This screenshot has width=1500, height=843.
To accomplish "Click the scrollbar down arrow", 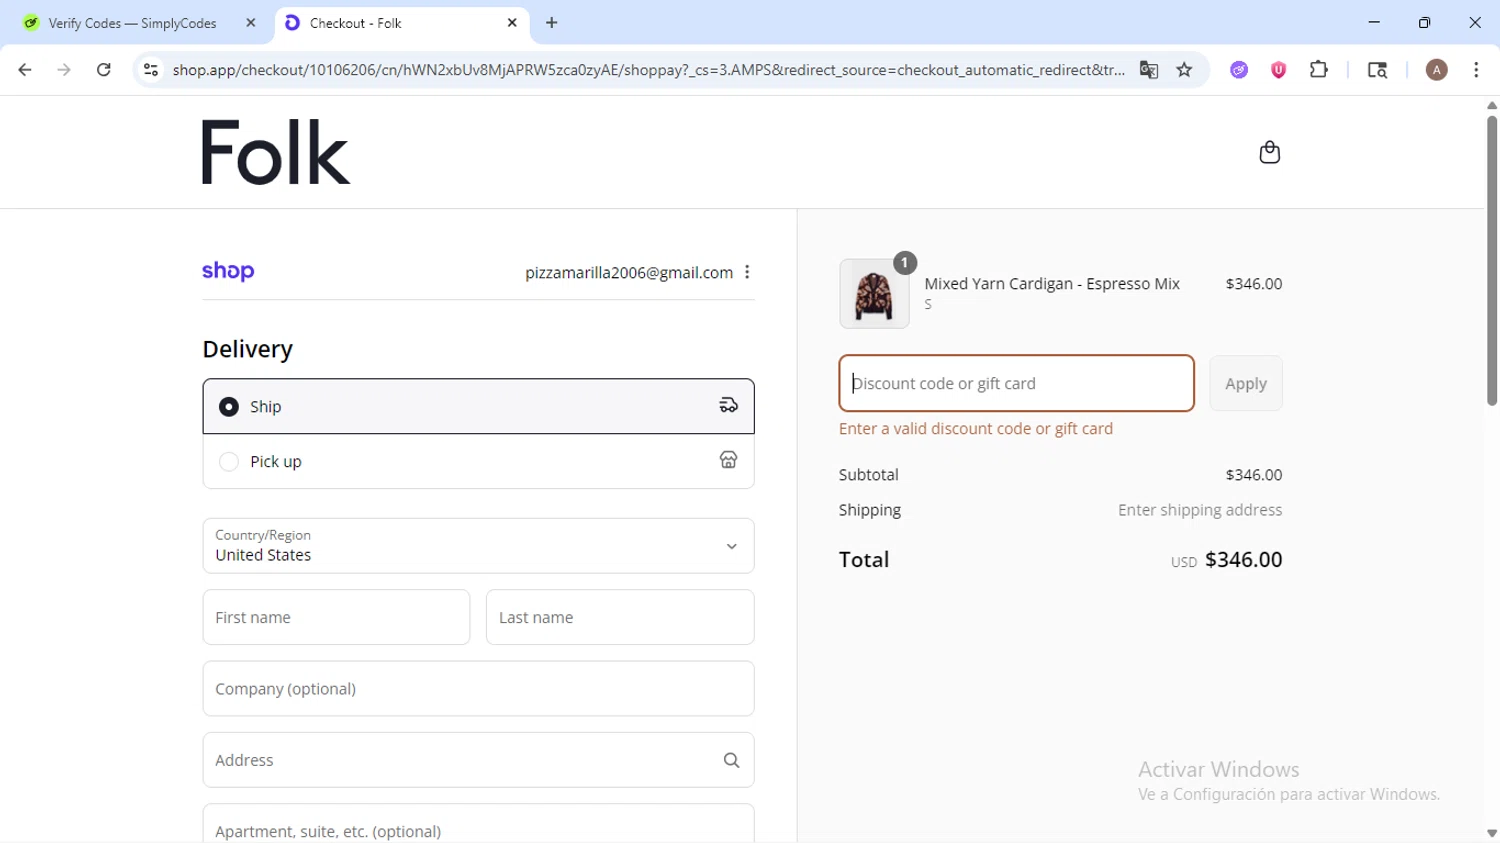I will coord(1491,833).
